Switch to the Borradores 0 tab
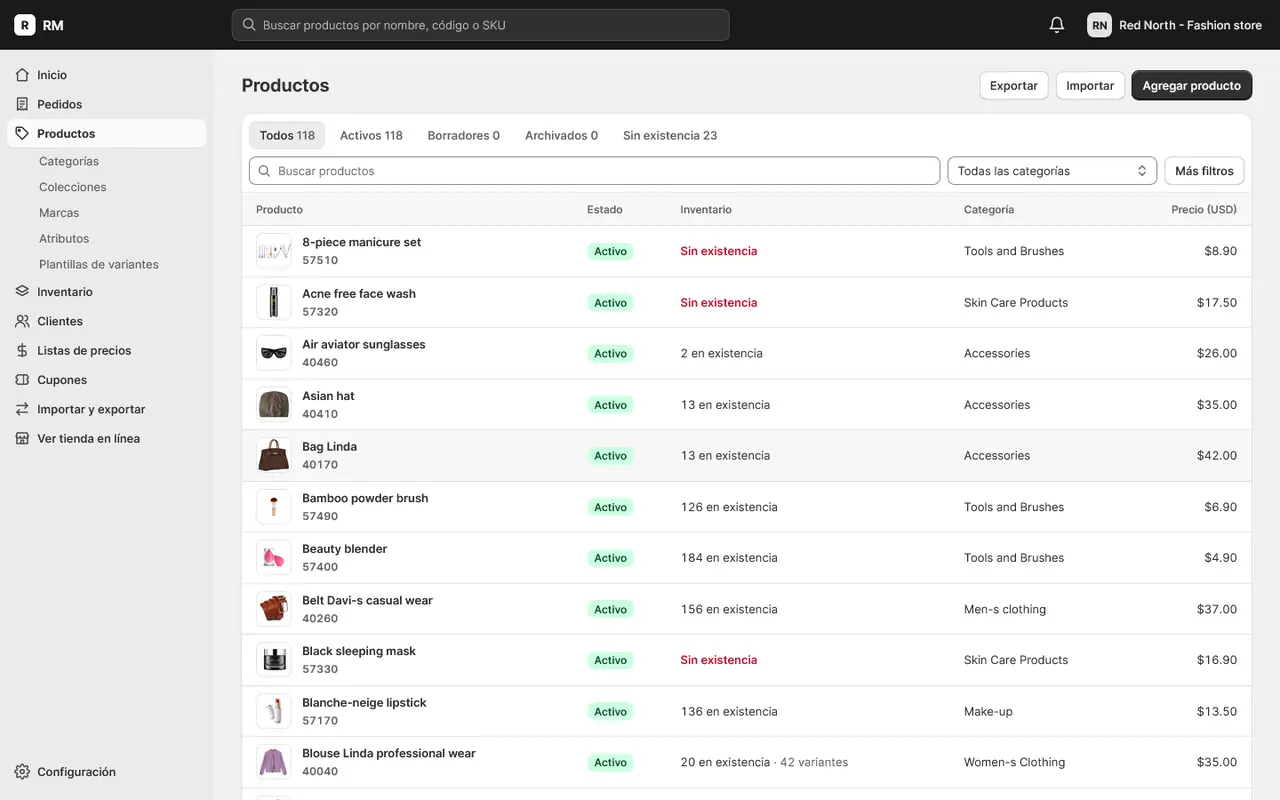 point(463,135)
